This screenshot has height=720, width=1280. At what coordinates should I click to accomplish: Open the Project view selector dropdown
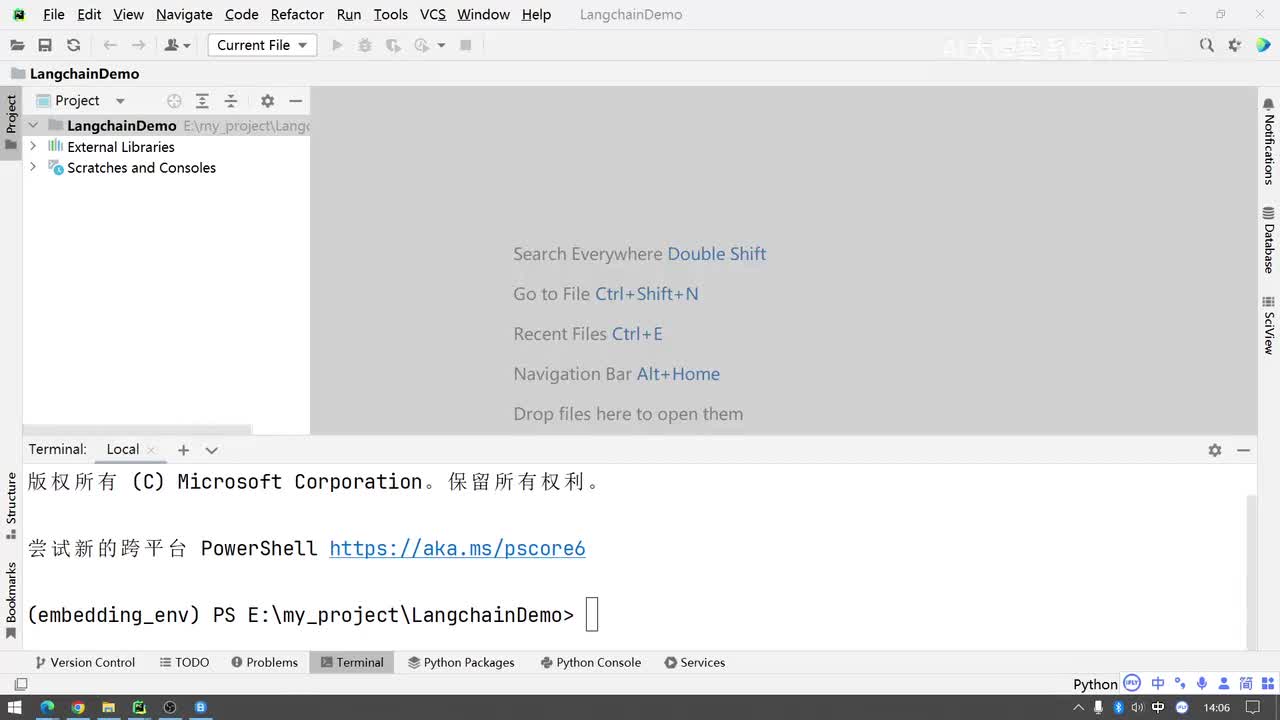(81, 101)
